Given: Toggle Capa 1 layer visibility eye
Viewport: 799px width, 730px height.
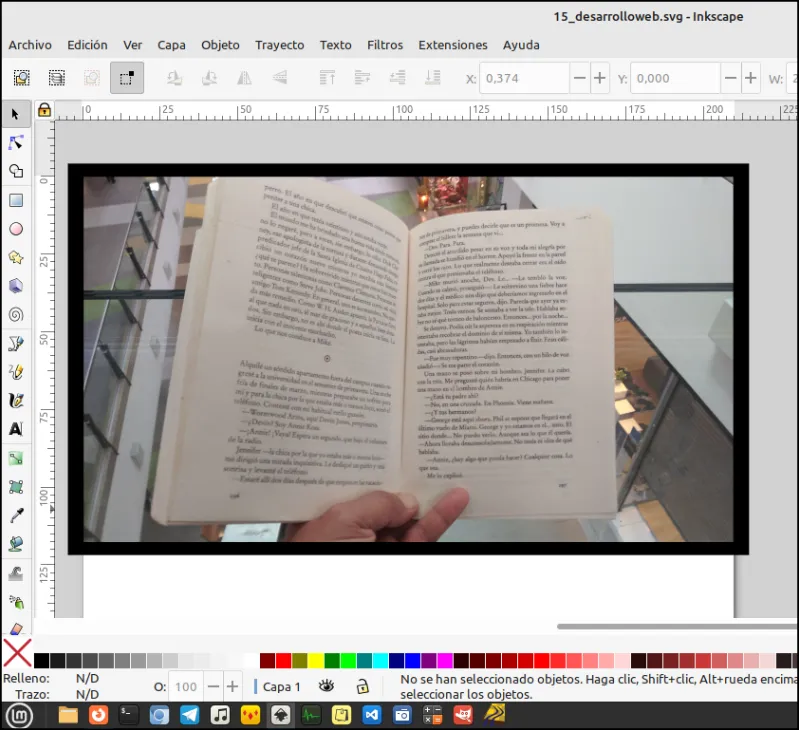Looking at the screenshot, I should pos(326,686).
